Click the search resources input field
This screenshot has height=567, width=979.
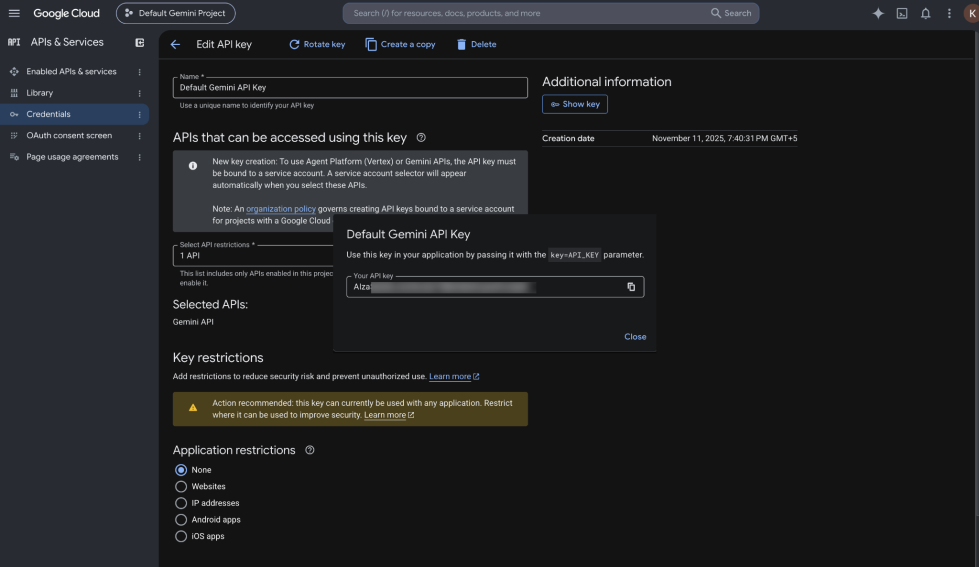[x=524, y=13]
